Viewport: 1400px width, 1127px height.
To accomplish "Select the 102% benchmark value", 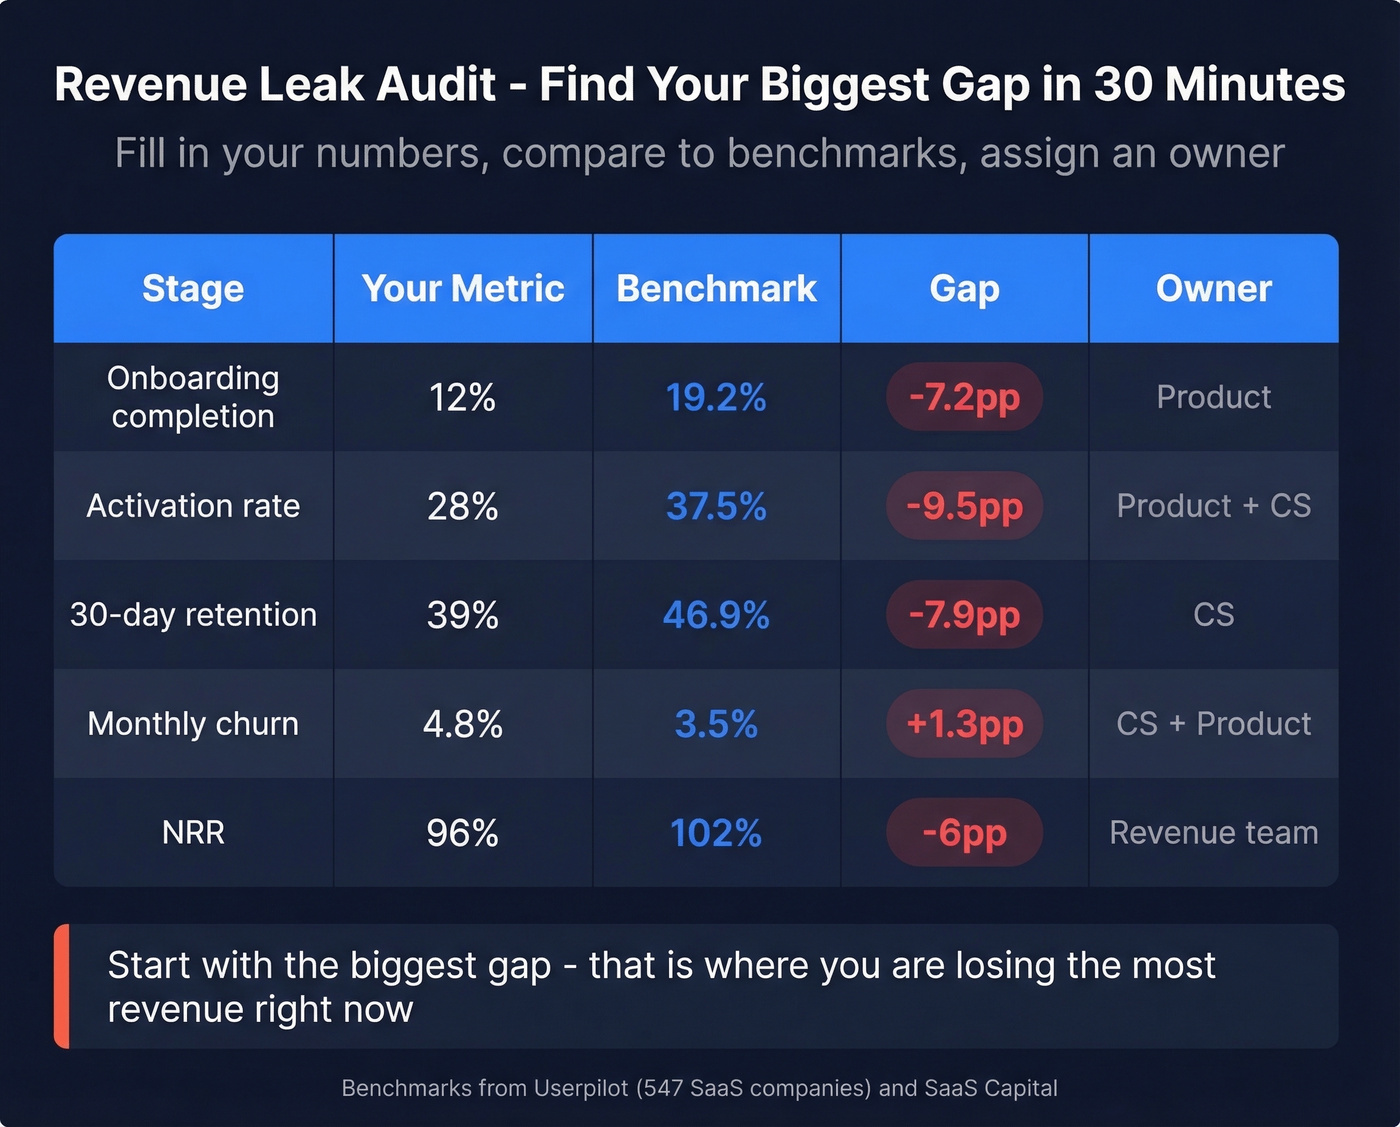I will 716,832.
